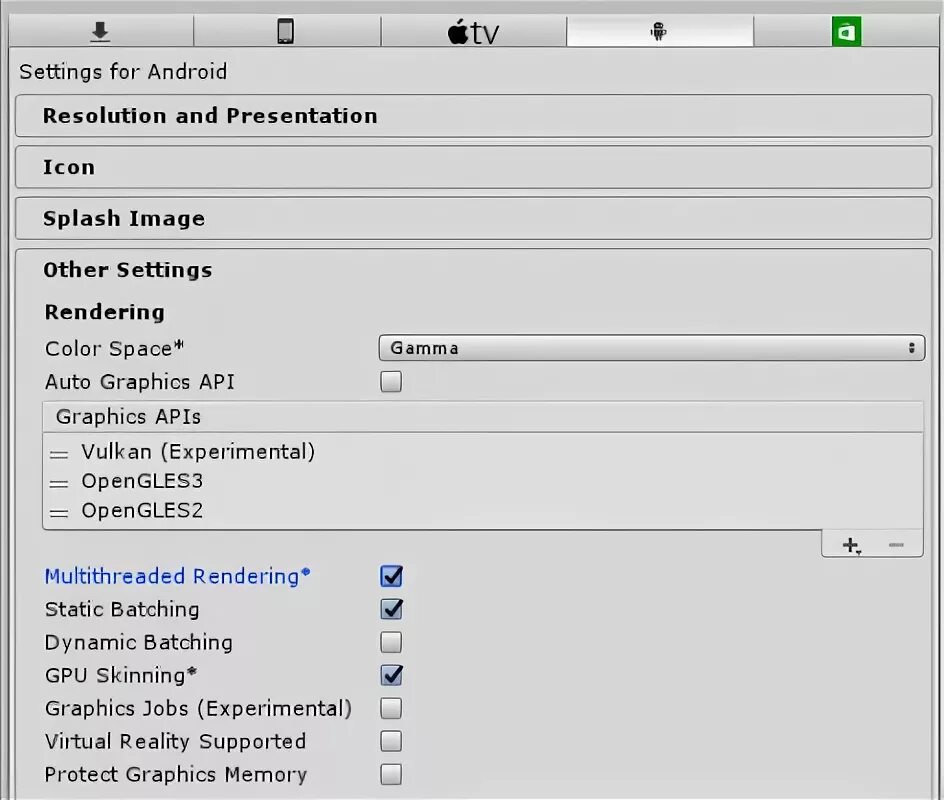Click the Rendering subsection heading

coord(105,312)
